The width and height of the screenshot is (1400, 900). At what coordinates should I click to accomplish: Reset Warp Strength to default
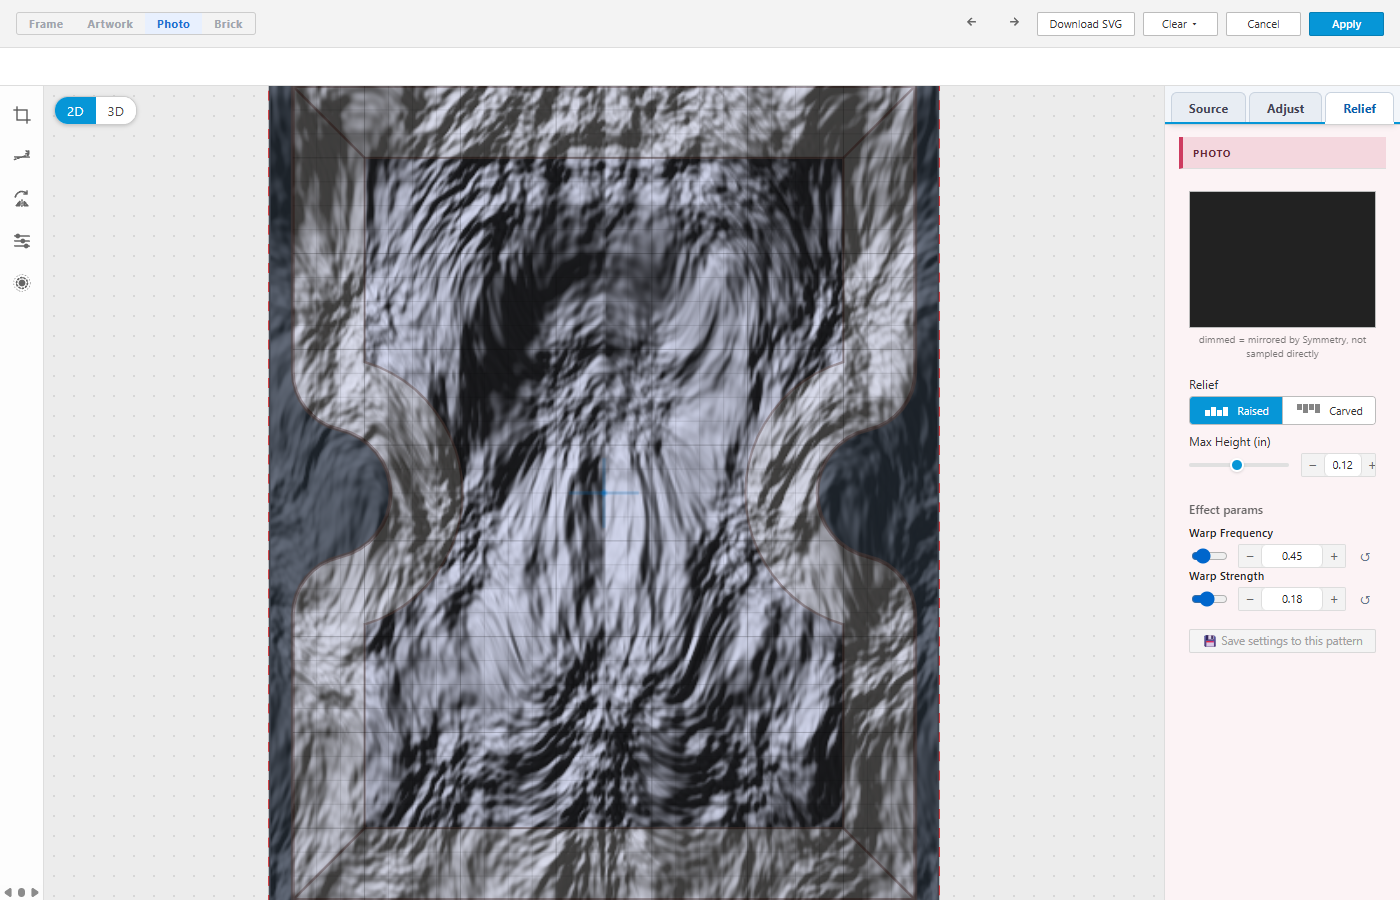coord(1365,600)
